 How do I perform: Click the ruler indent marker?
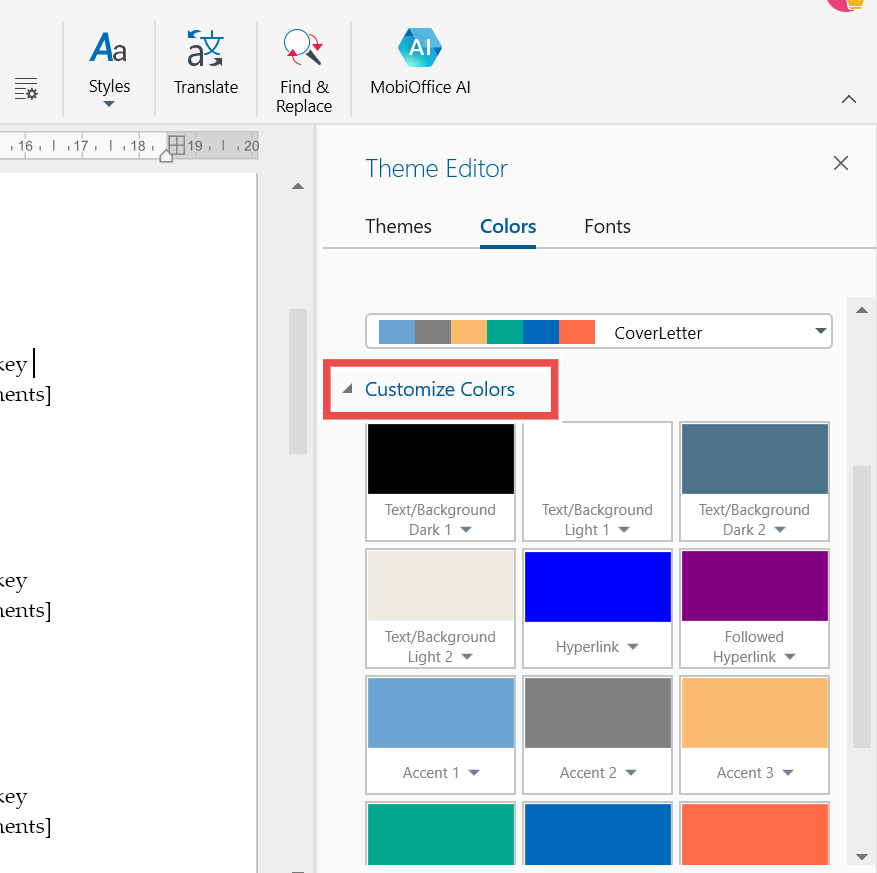166,157
